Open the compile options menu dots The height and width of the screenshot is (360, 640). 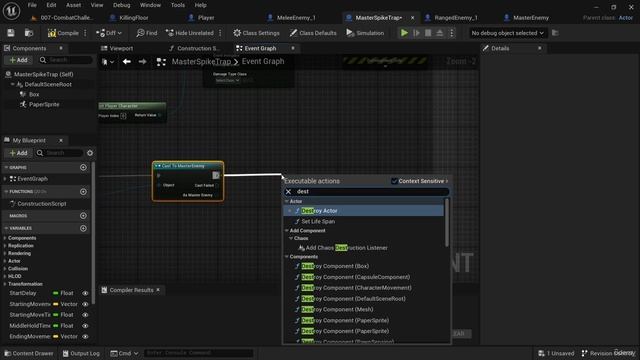(x=85, y=33)
